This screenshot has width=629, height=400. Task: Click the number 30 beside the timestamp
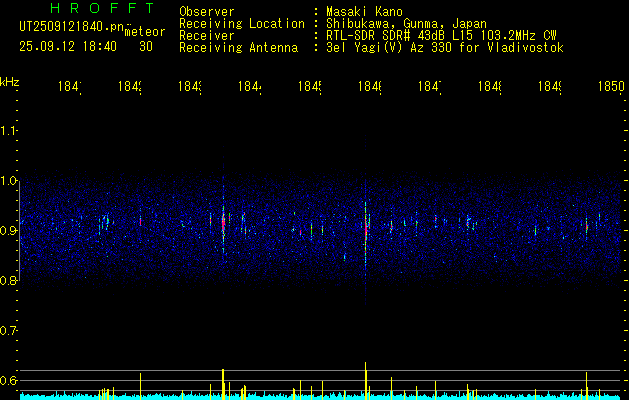146,47
